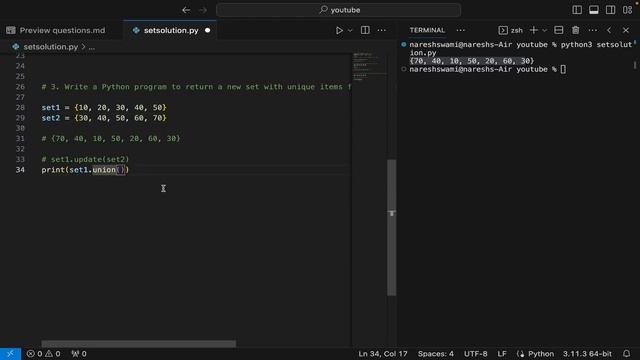Screen dimensions: 640x360
Task: Expand the terminal launch profile dropdown
Action: coord(544,31)
